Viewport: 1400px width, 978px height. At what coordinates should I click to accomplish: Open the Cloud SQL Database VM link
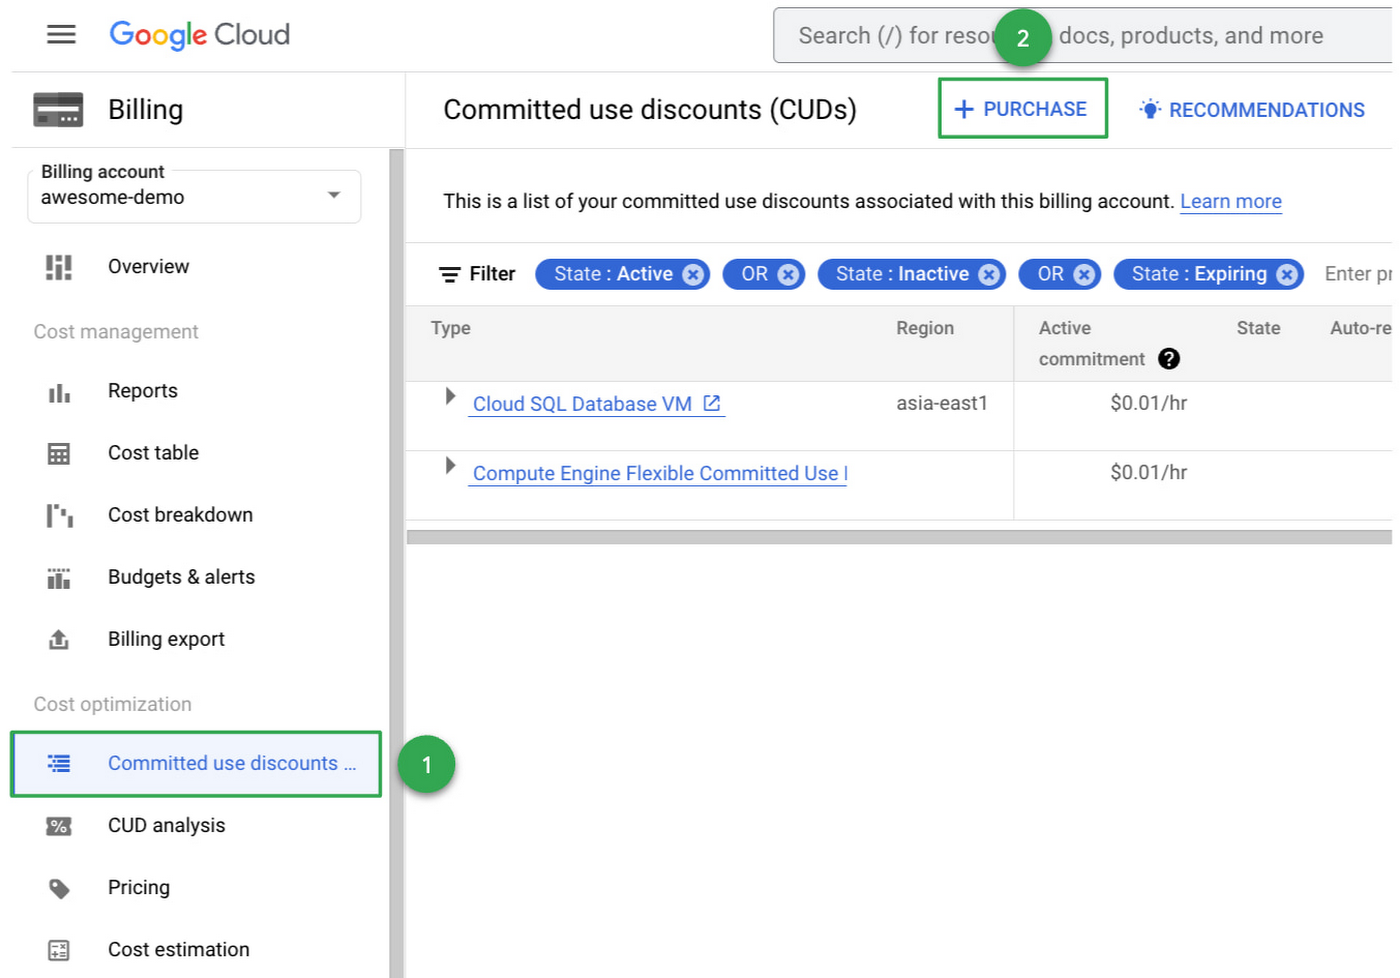click(582, 404)
